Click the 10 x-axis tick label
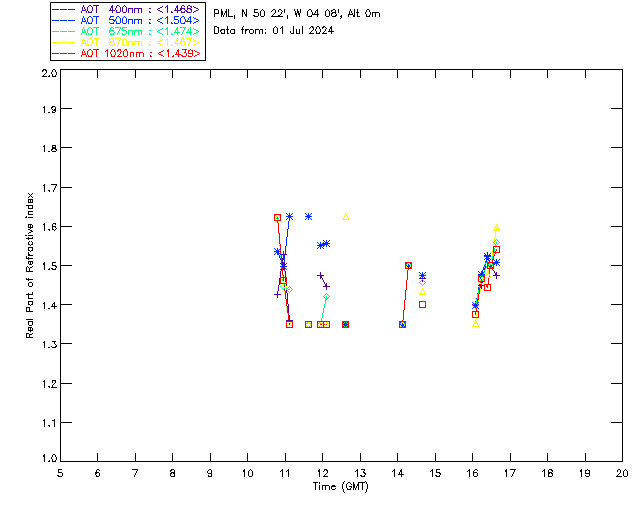 click(247, 473)
